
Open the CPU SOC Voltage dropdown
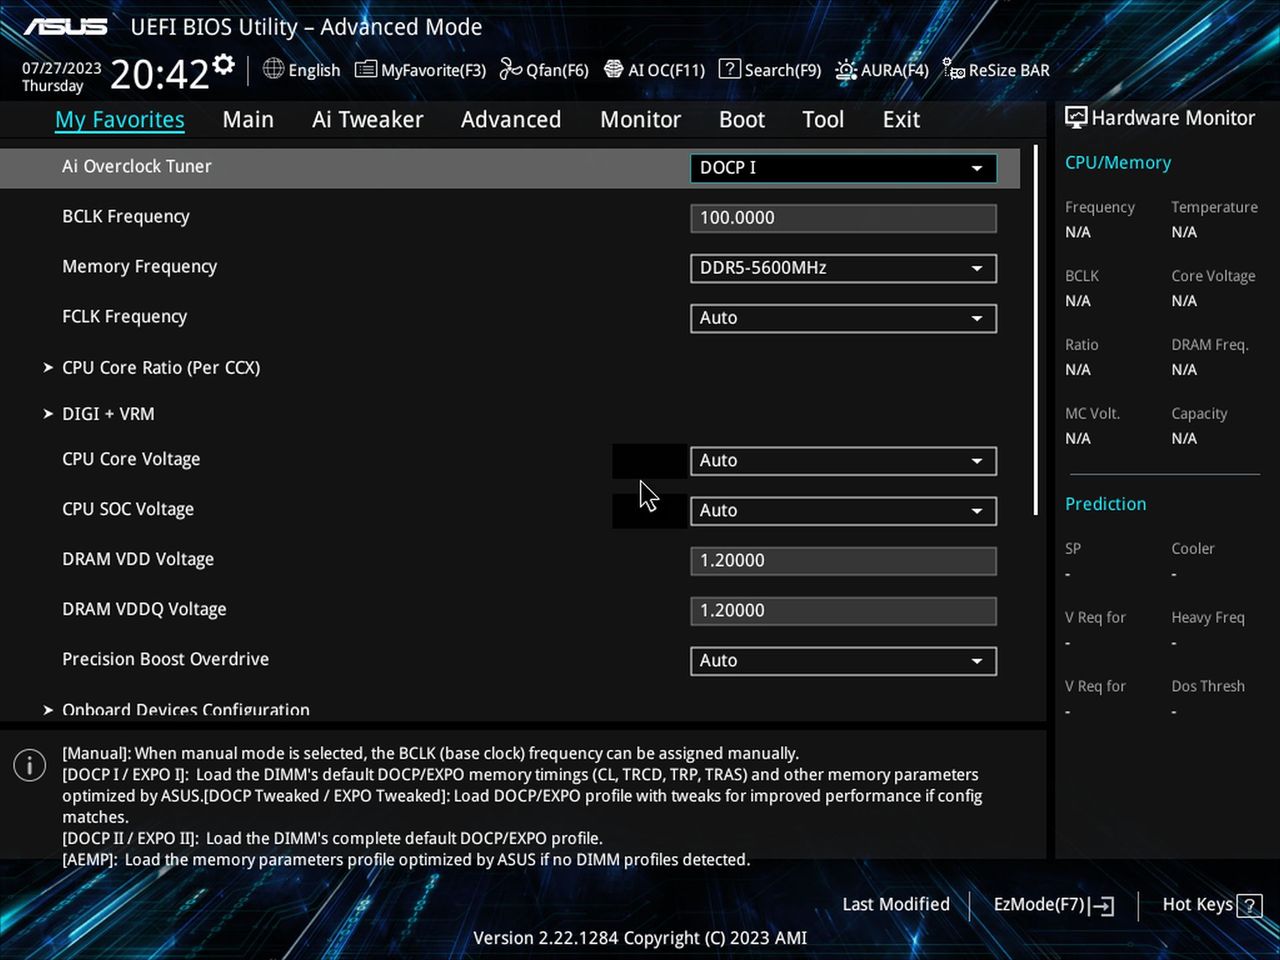(843, 511)
